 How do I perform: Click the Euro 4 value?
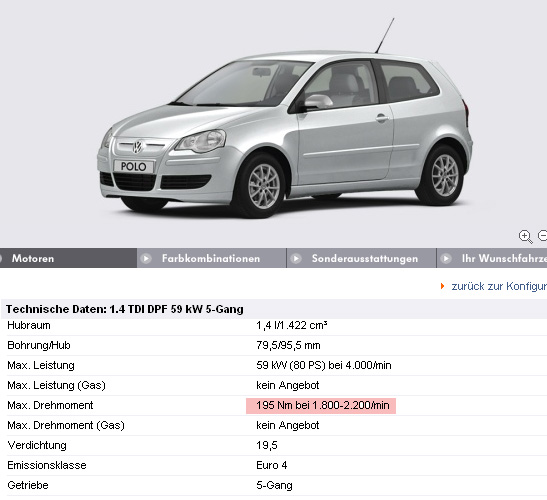(271, 465)
